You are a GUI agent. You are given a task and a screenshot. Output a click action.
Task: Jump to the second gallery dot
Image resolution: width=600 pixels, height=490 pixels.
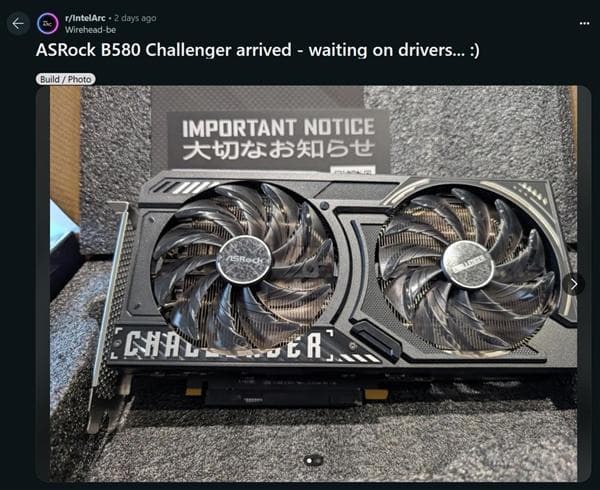(x=318, y=461)
